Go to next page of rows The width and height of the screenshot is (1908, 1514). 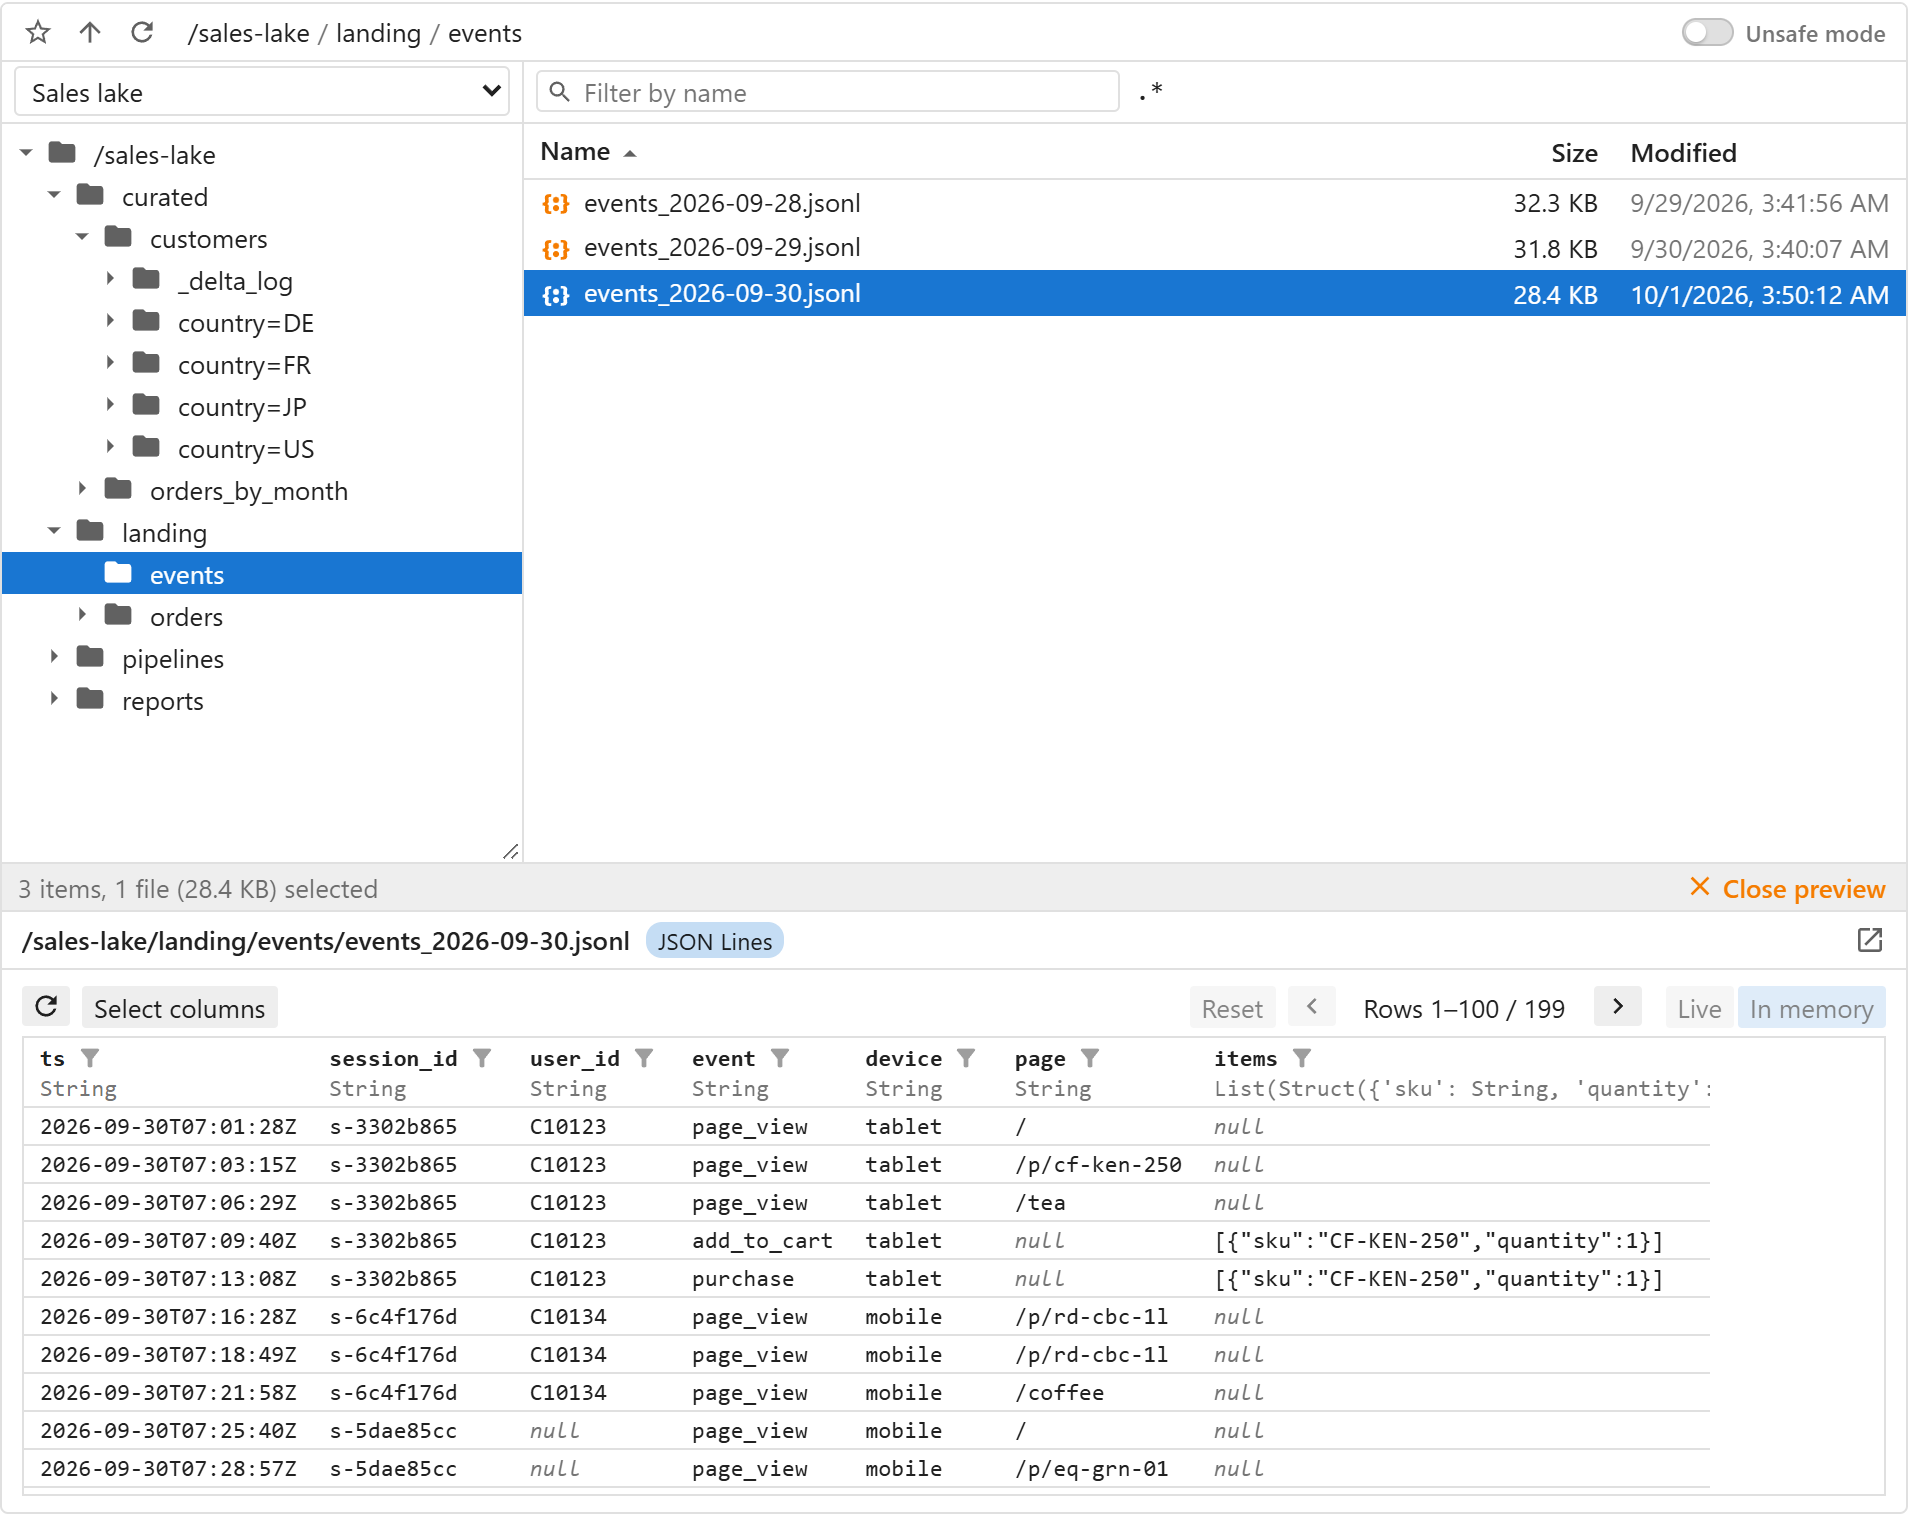[1618, 1007]
